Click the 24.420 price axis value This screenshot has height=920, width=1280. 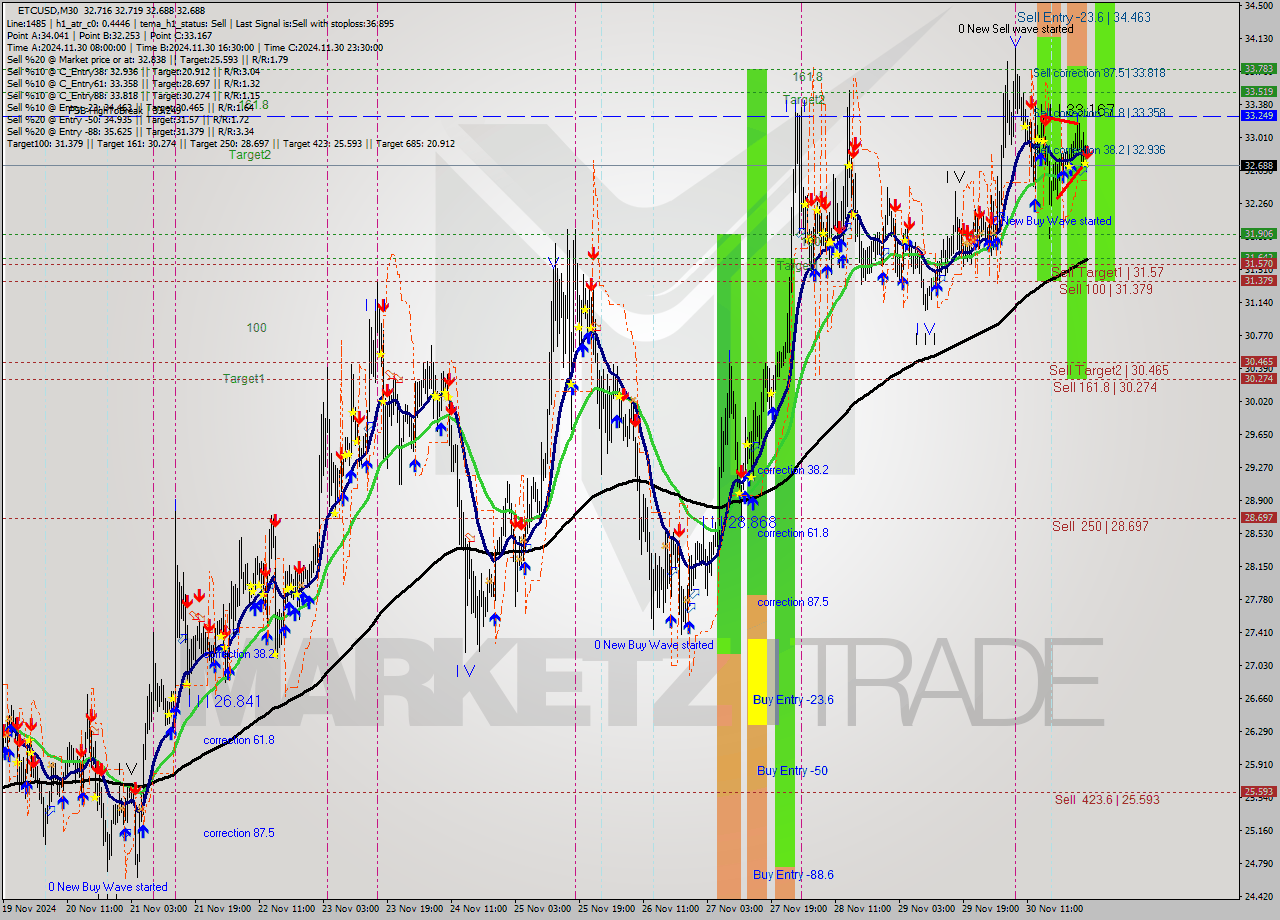1258,896
